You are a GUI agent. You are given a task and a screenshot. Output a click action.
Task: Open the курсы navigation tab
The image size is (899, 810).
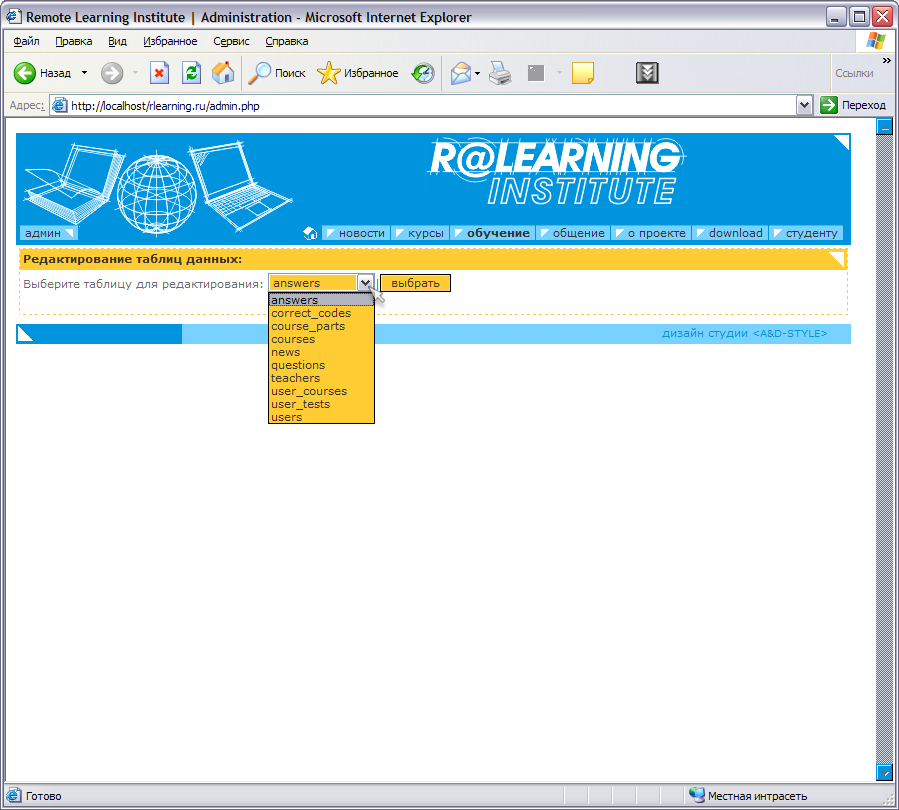[x=420, y=233]
